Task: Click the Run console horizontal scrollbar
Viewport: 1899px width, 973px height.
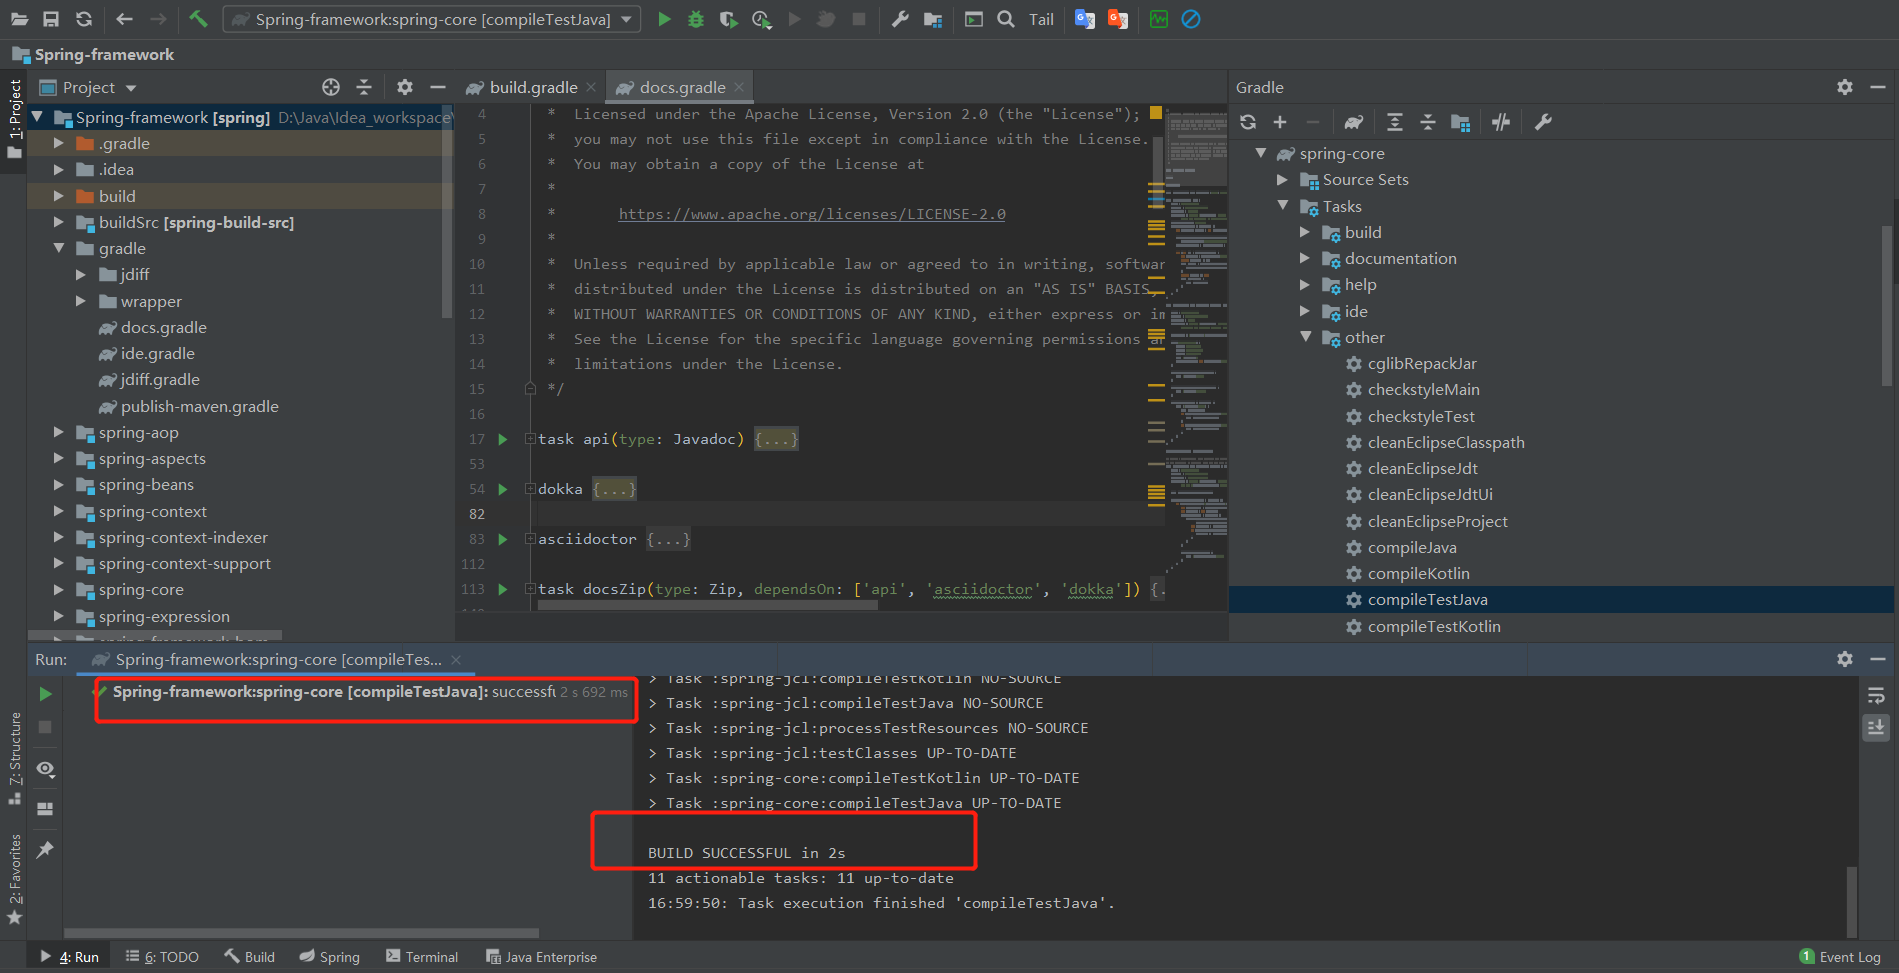Action: click(x=301, y=933)
